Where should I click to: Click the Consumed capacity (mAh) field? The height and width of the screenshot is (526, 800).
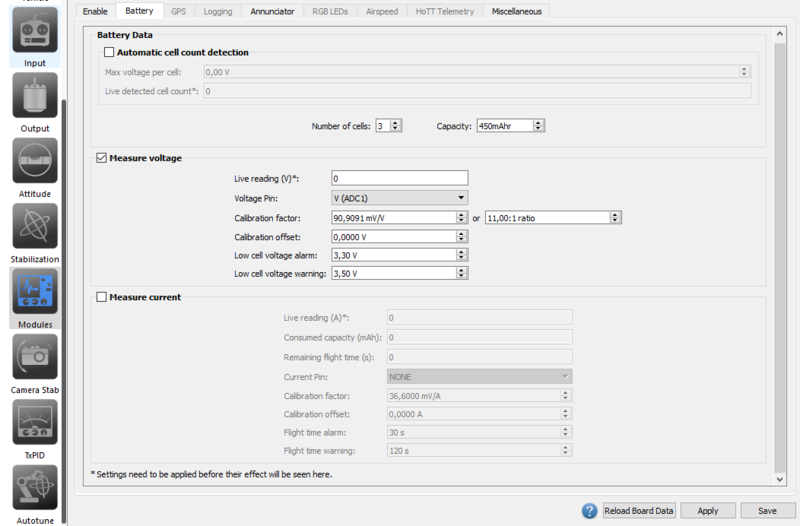[480, 337]
